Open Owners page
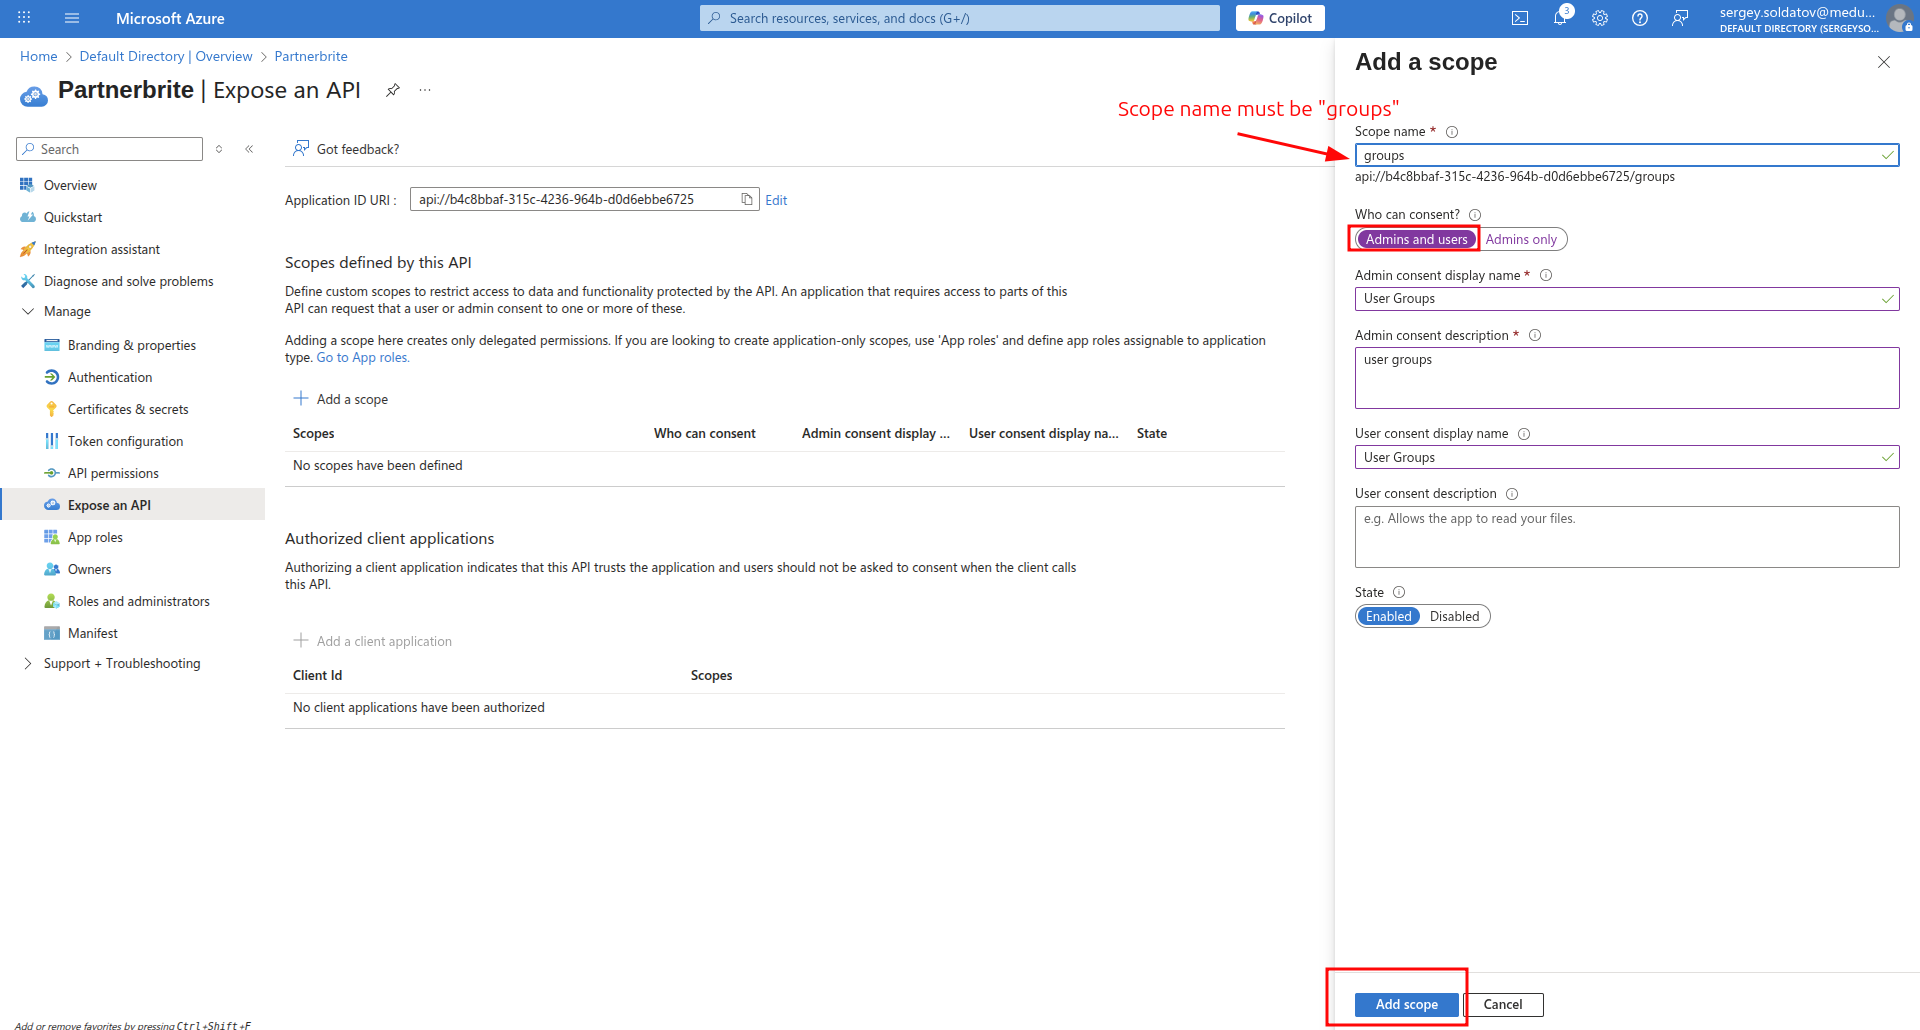1920x1030 pixels. click(90, 569)
